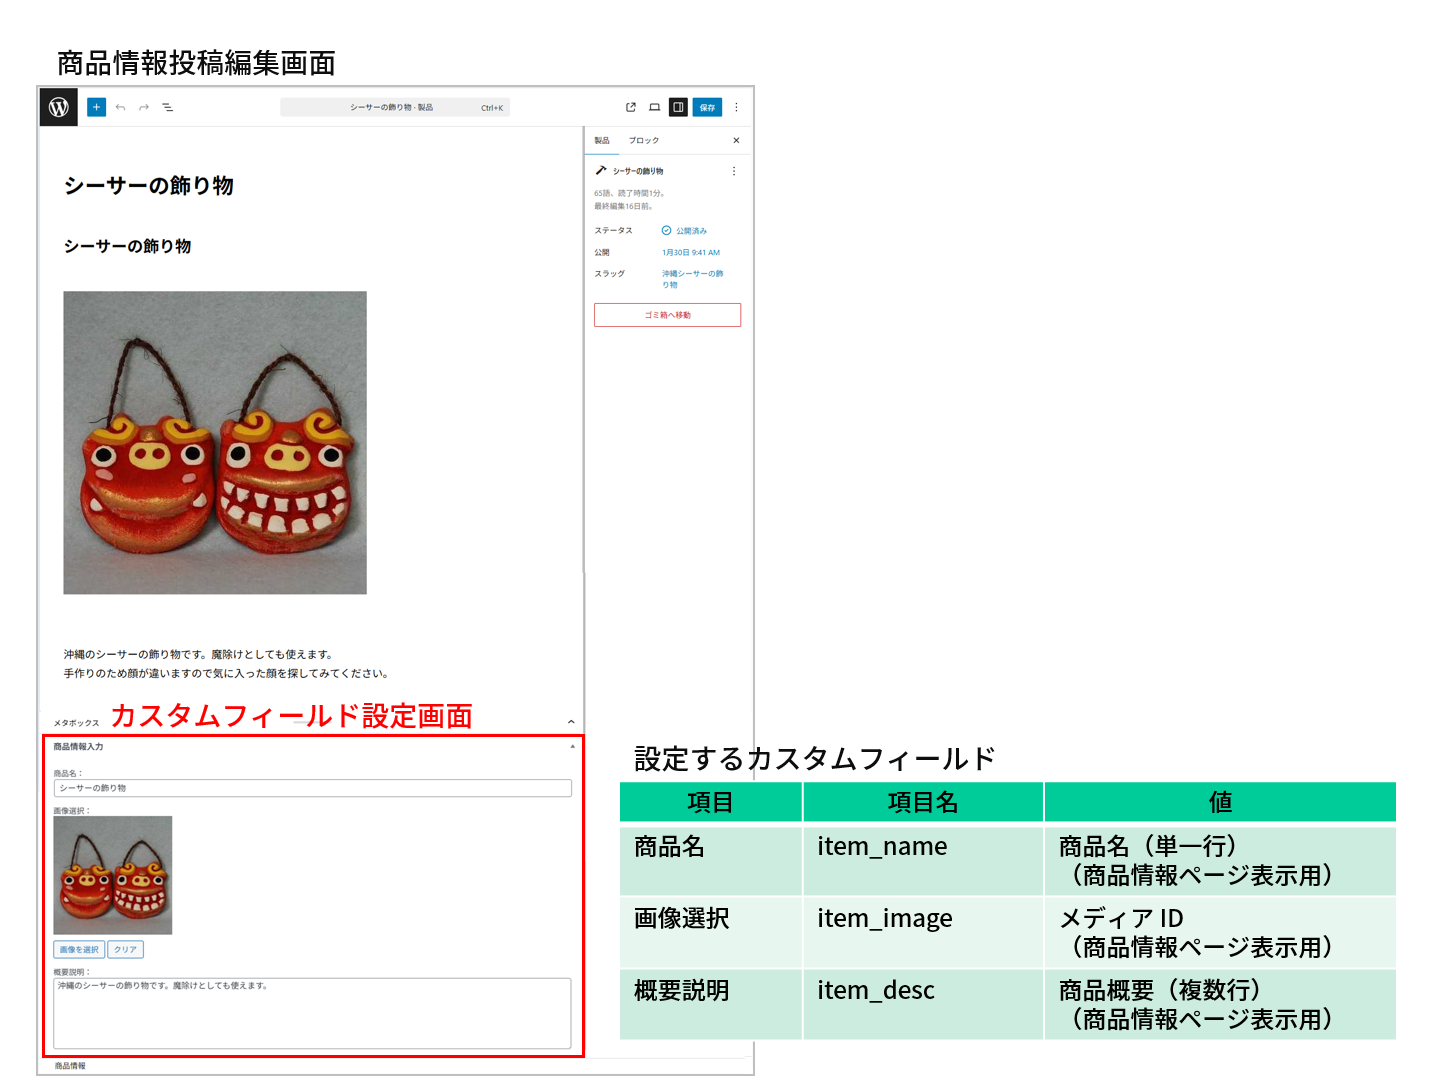Click the 公開済み status link
1440x1080 pixels.
pos(690,231)
